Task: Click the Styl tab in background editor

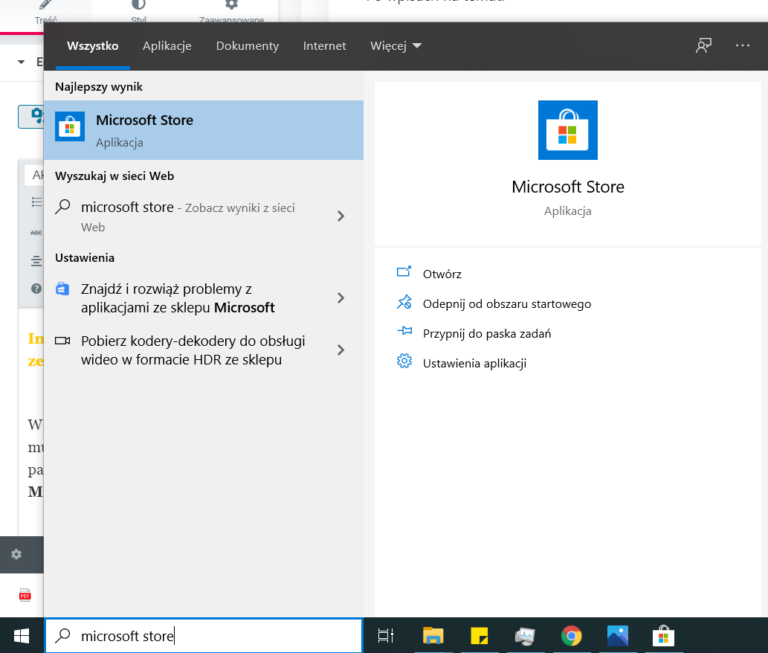Action: [139, 11]
